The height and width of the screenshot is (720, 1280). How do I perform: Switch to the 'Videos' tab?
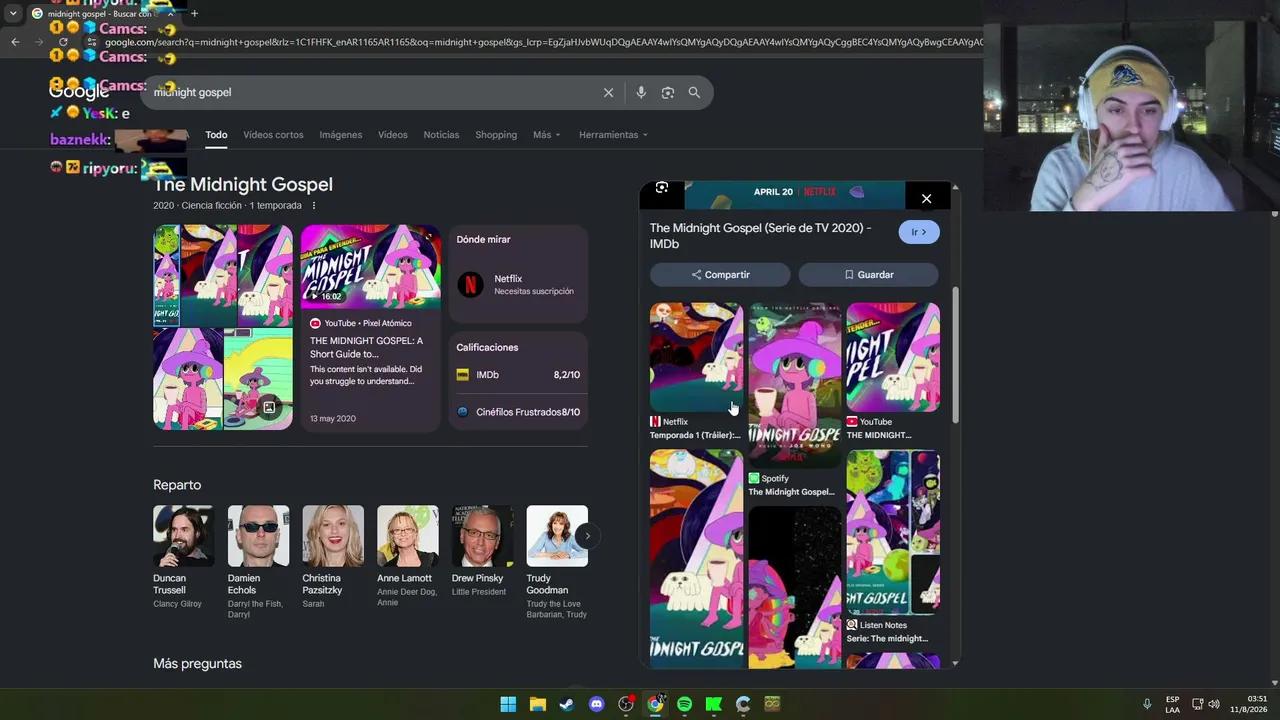point(393,135)
